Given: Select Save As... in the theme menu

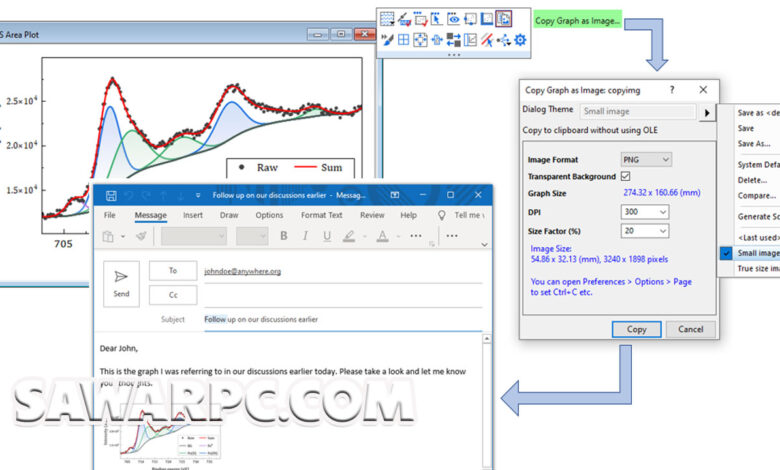Looking at the screenshot, I should [x=754, y=144].
